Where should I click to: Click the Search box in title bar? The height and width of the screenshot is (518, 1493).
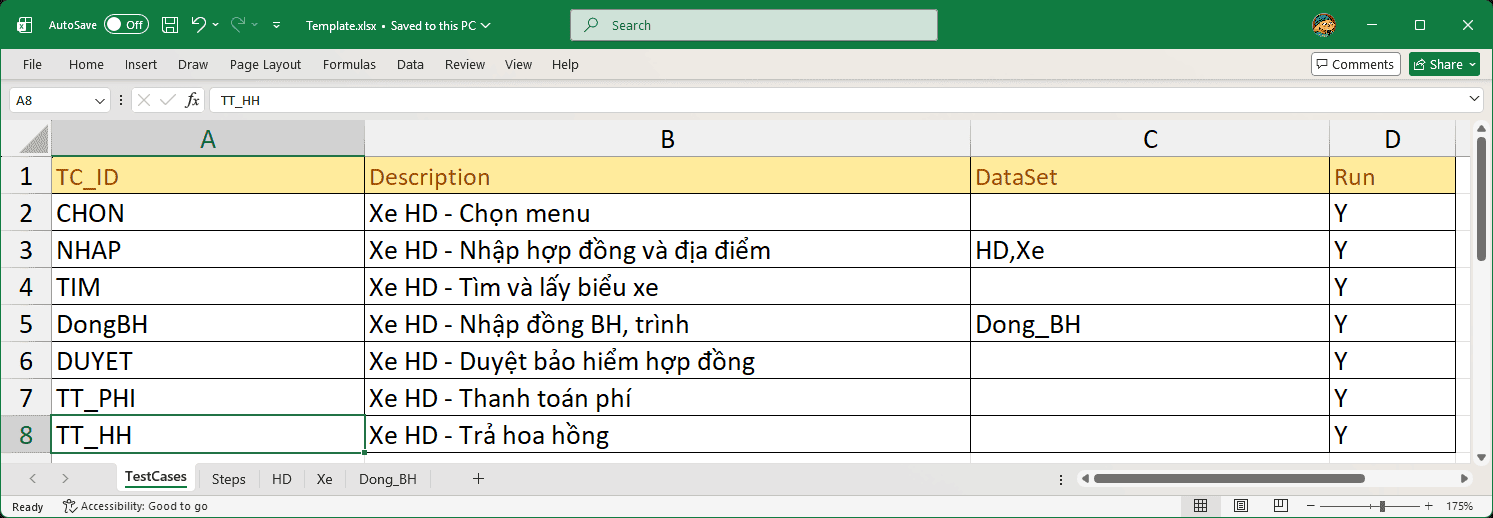[754, 25]
